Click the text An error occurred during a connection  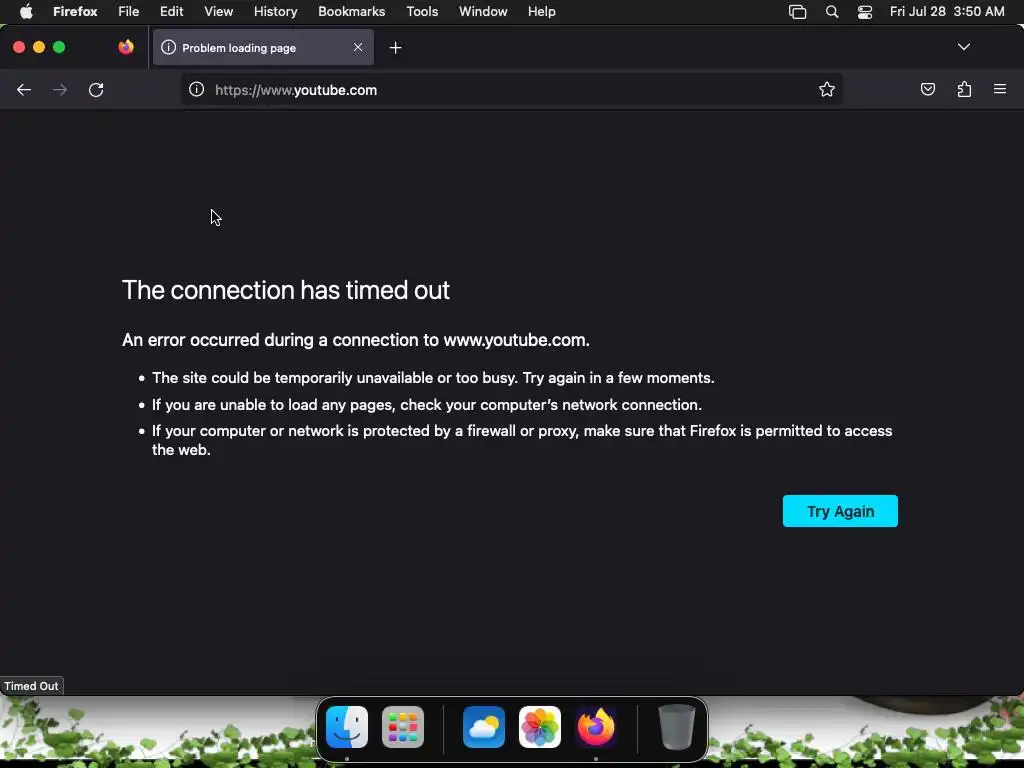pyautogui.click(x=356, y=340)
